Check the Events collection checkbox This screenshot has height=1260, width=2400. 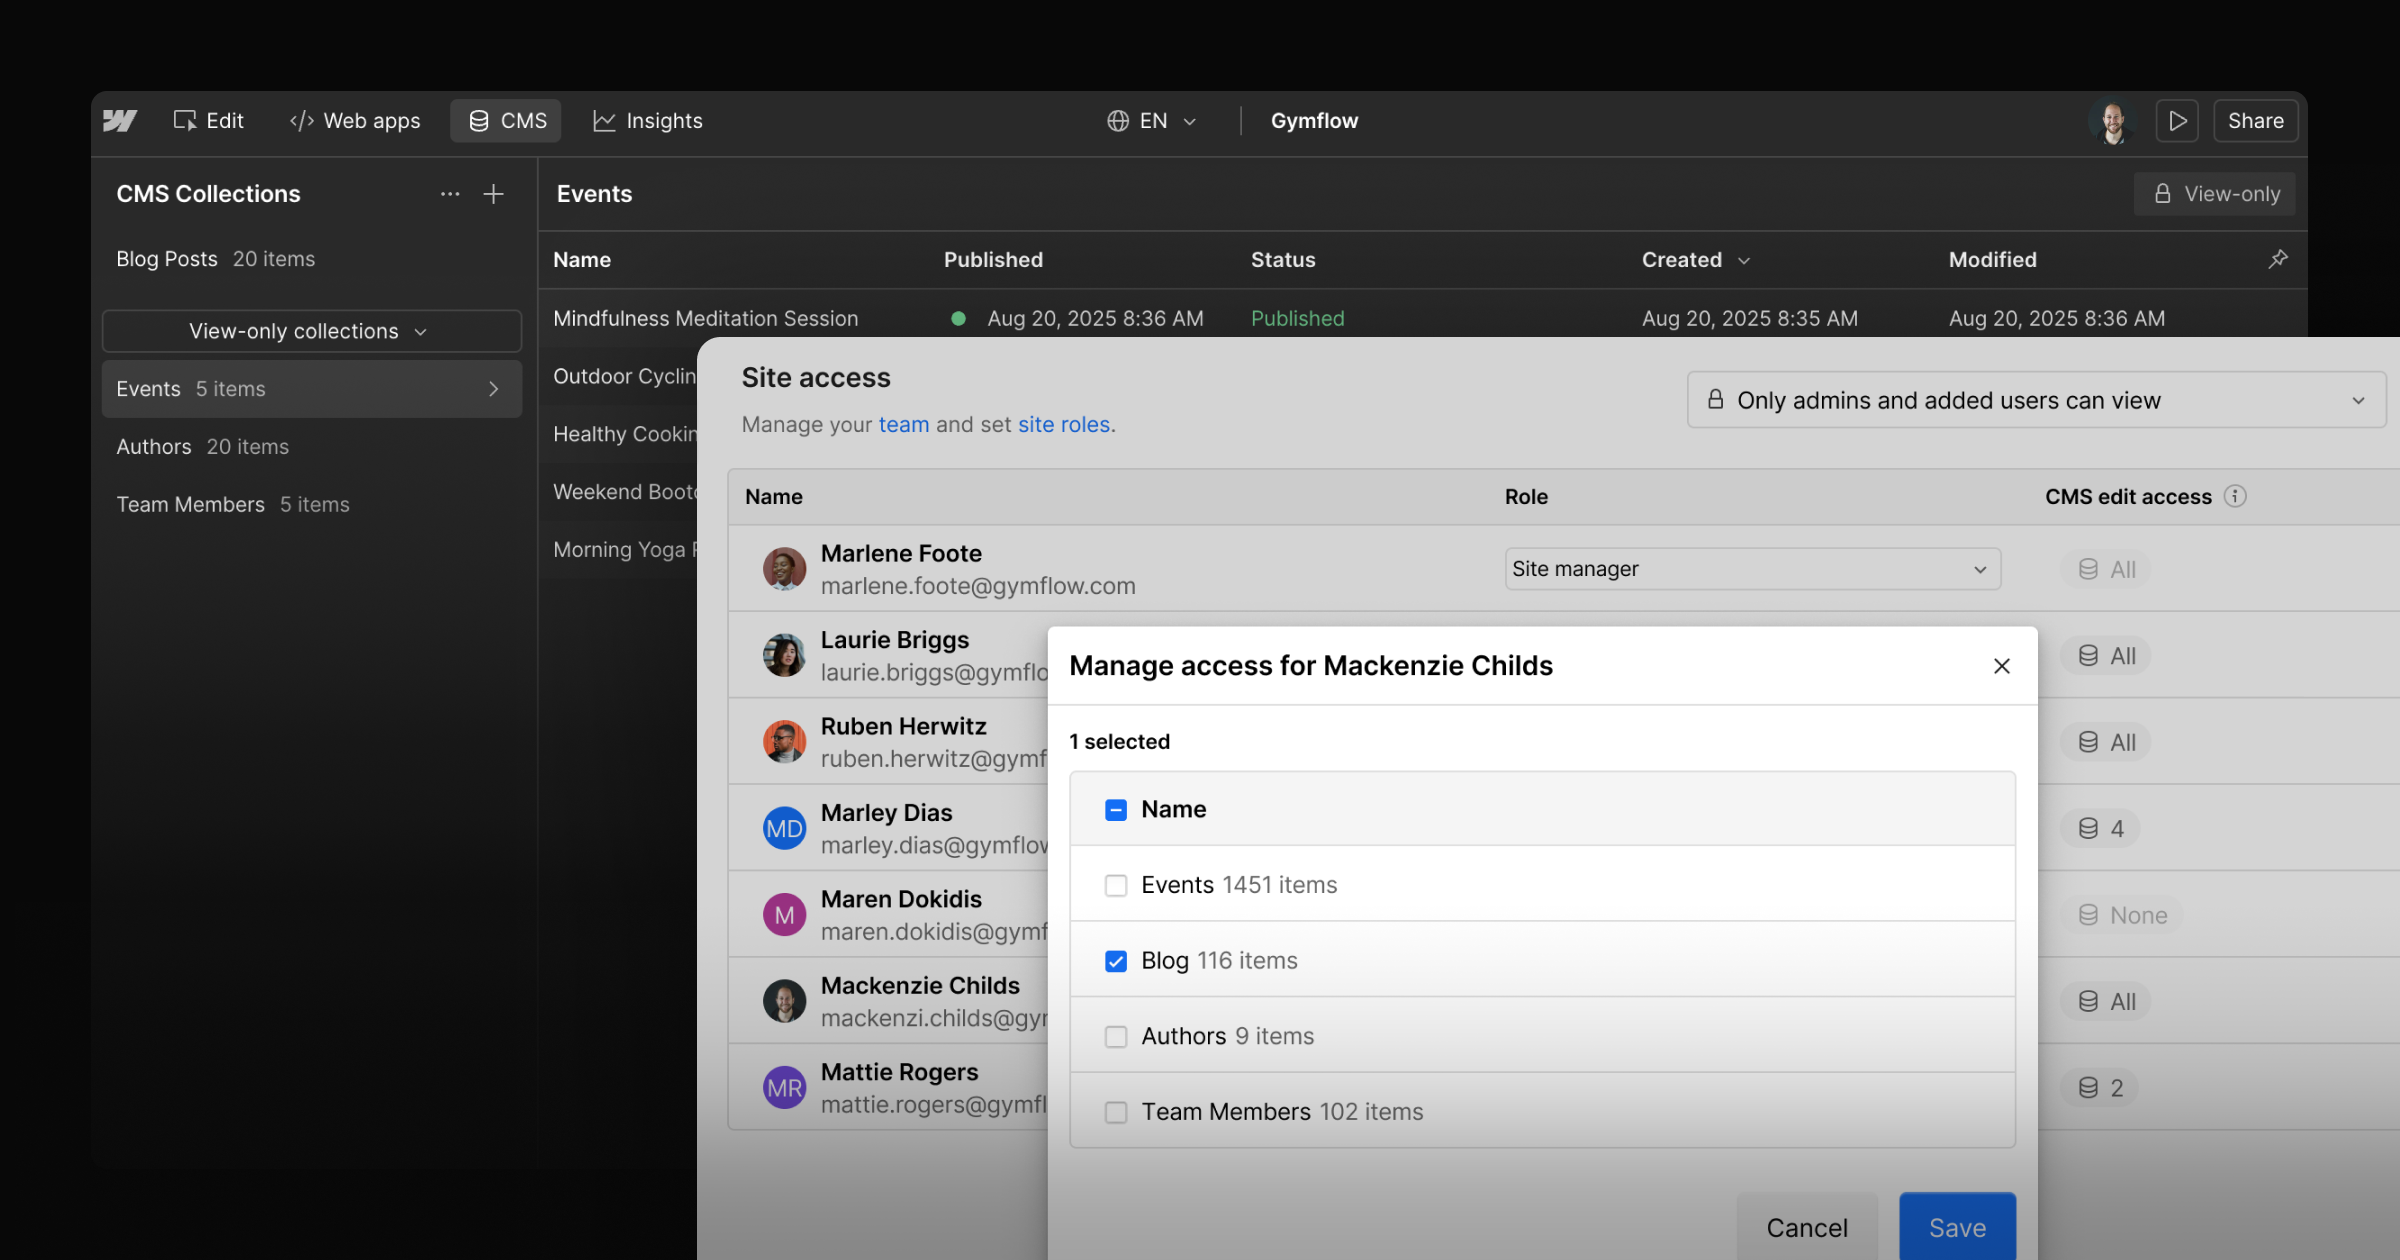coord(1116,886)
